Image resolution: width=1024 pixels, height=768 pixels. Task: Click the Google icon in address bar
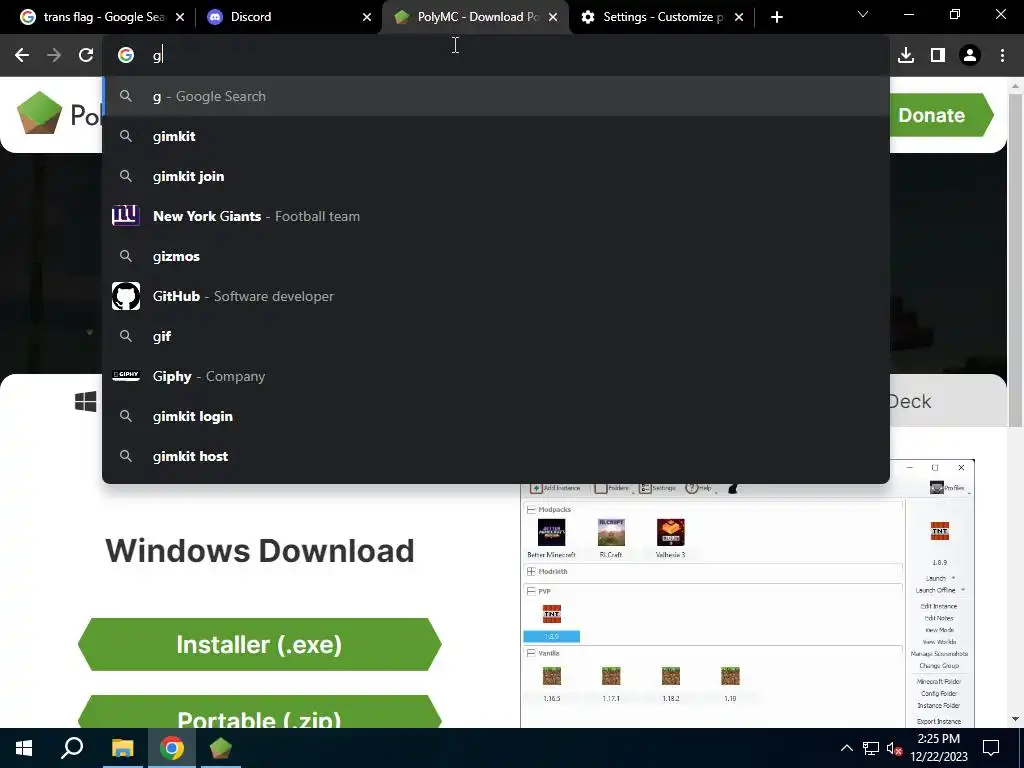(125, 56)
